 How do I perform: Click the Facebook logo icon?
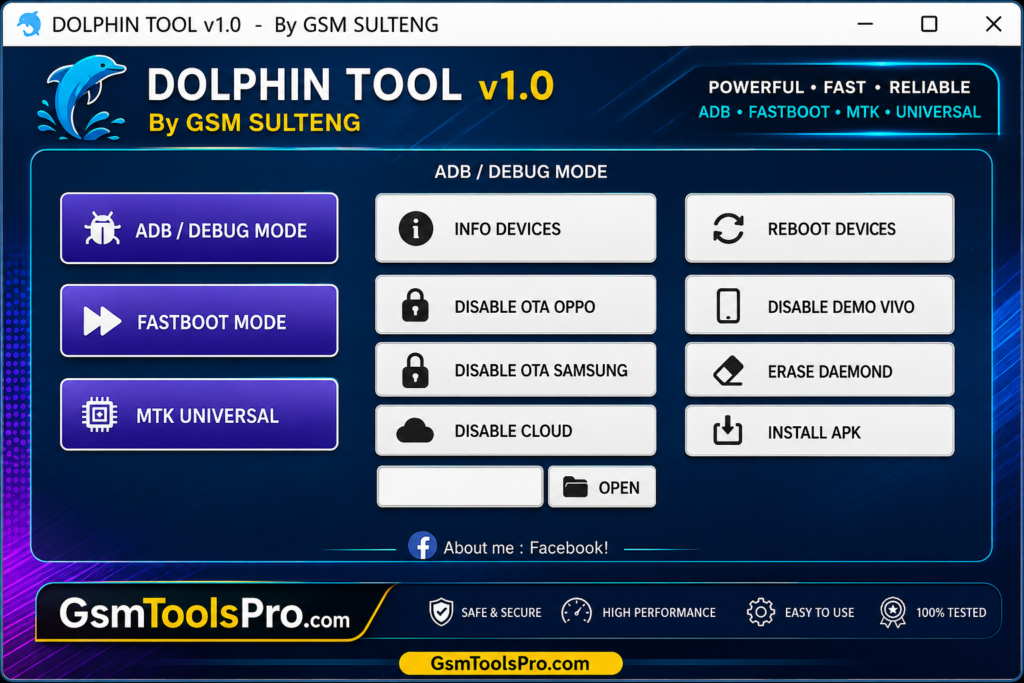pyautogui.click(x=423, y=546)
